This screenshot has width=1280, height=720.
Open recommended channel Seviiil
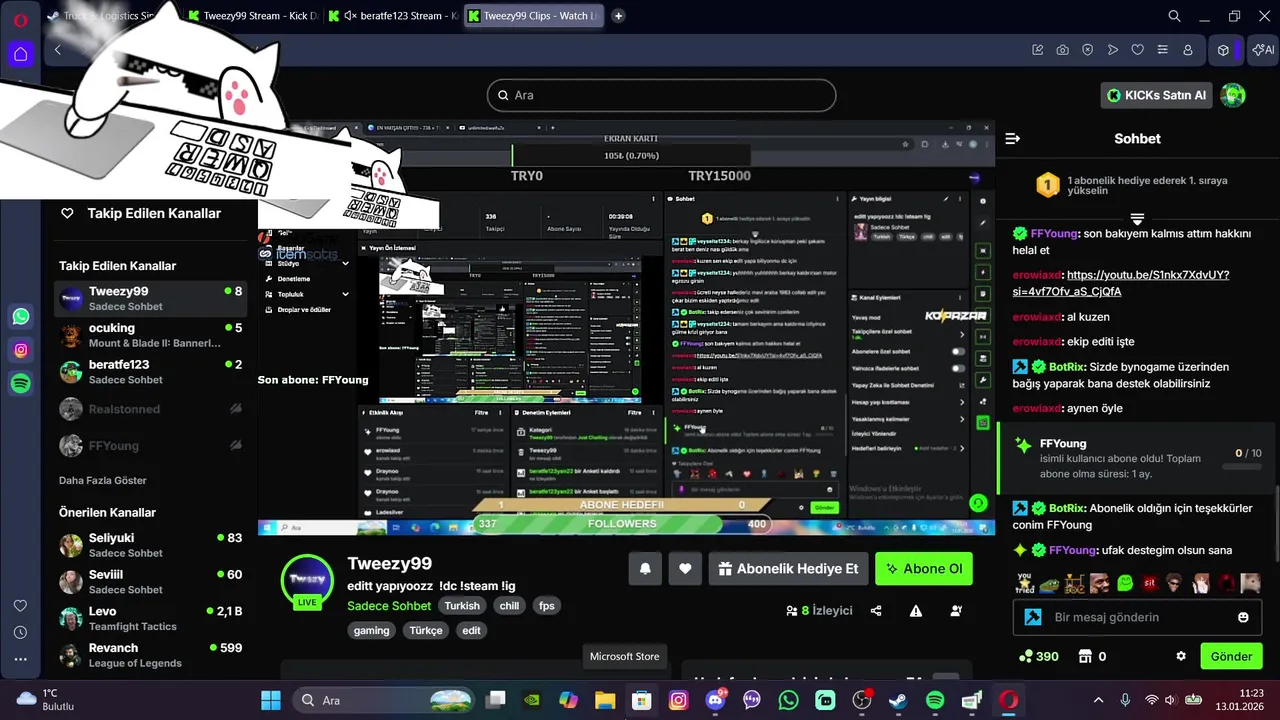(150, 582)
